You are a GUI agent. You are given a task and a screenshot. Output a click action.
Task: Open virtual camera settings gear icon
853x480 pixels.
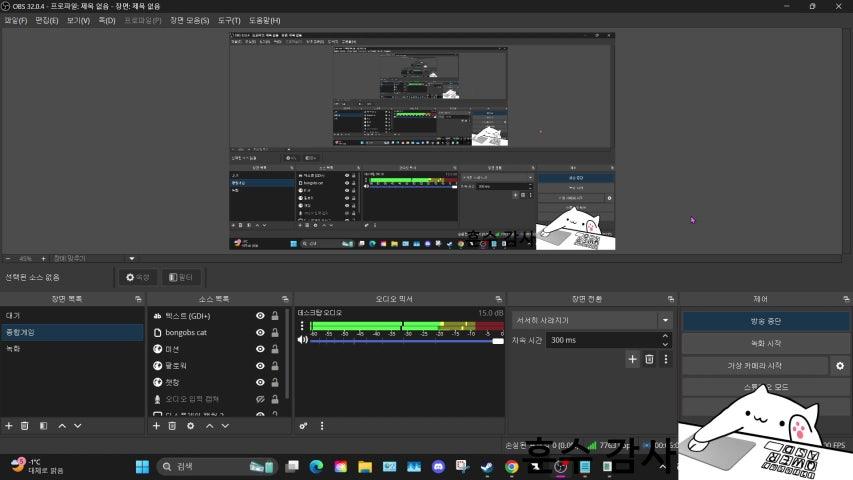839,366
